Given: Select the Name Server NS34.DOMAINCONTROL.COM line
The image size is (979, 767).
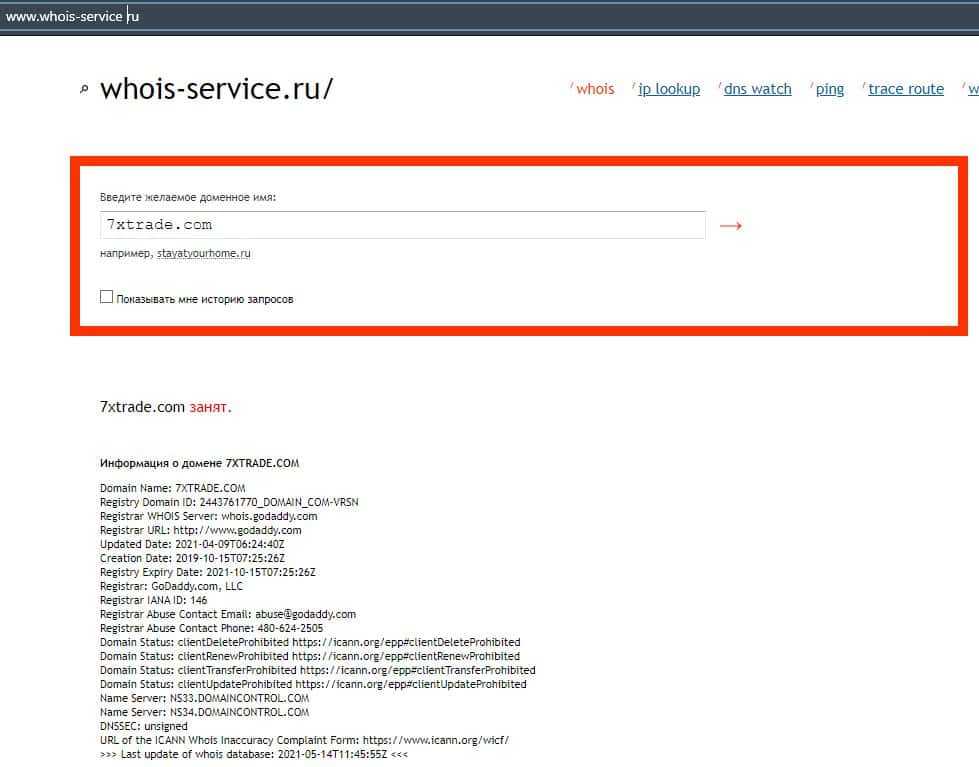Looking at the screenshot, I should [204, 712].
